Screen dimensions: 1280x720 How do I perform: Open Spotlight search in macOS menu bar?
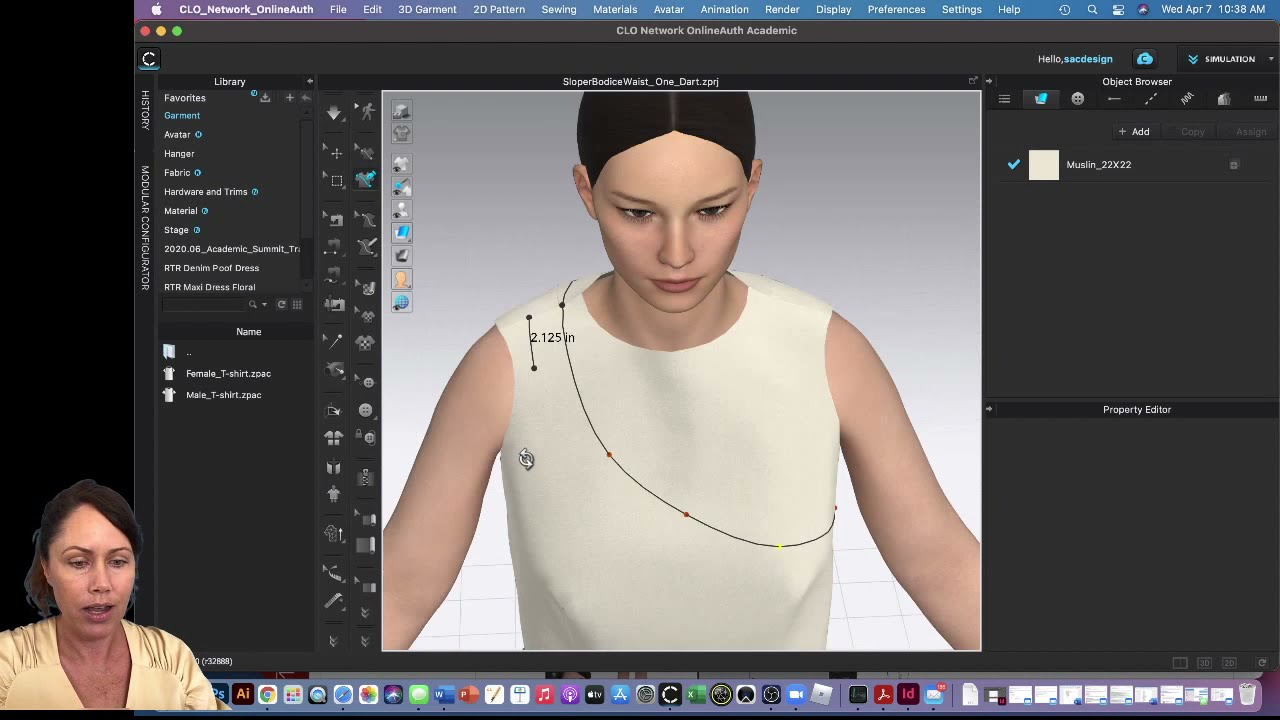pos(1092,9)
